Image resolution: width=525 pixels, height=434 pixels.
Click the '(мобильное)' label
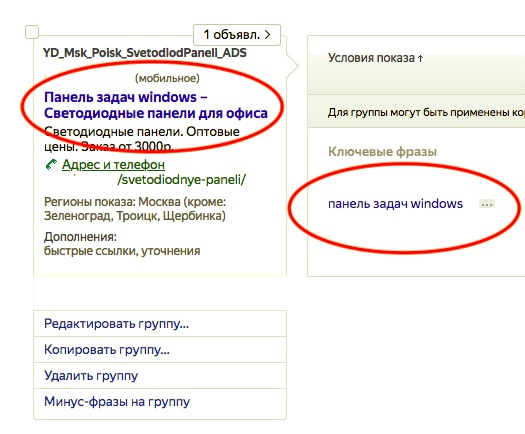click(167, 78)
